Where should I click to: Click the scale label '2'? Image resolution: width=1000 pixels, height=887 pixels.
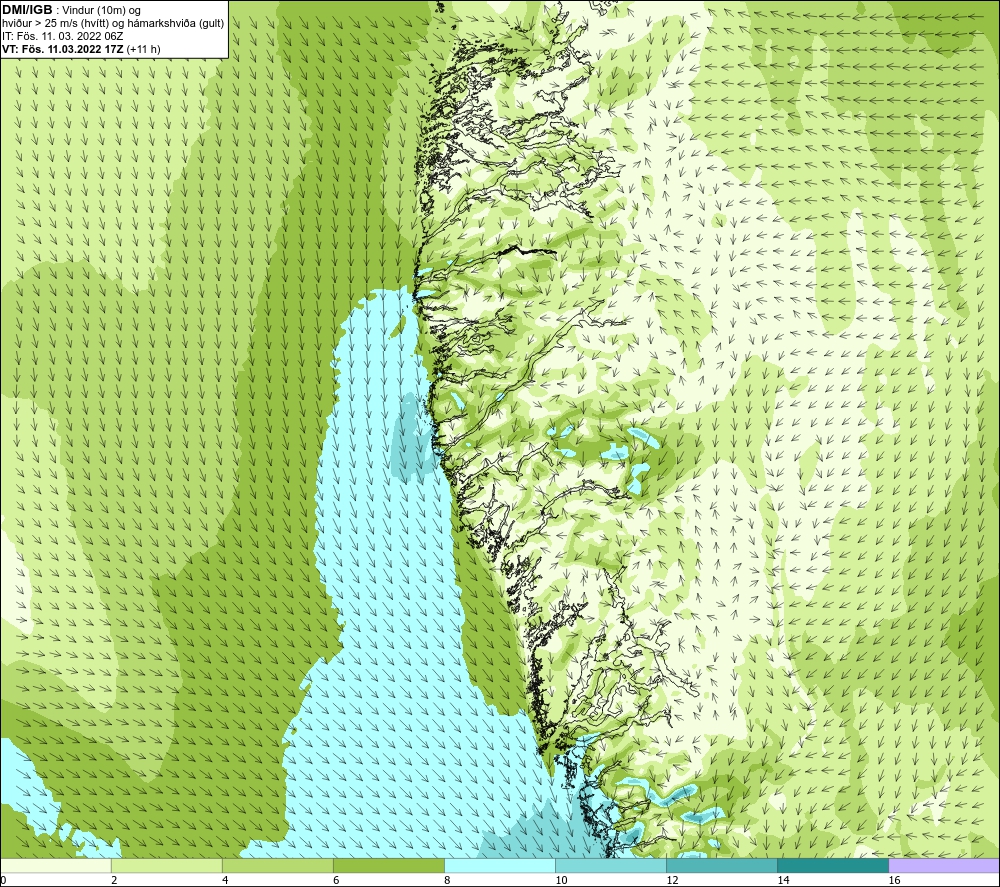click(x=114, y=880)
